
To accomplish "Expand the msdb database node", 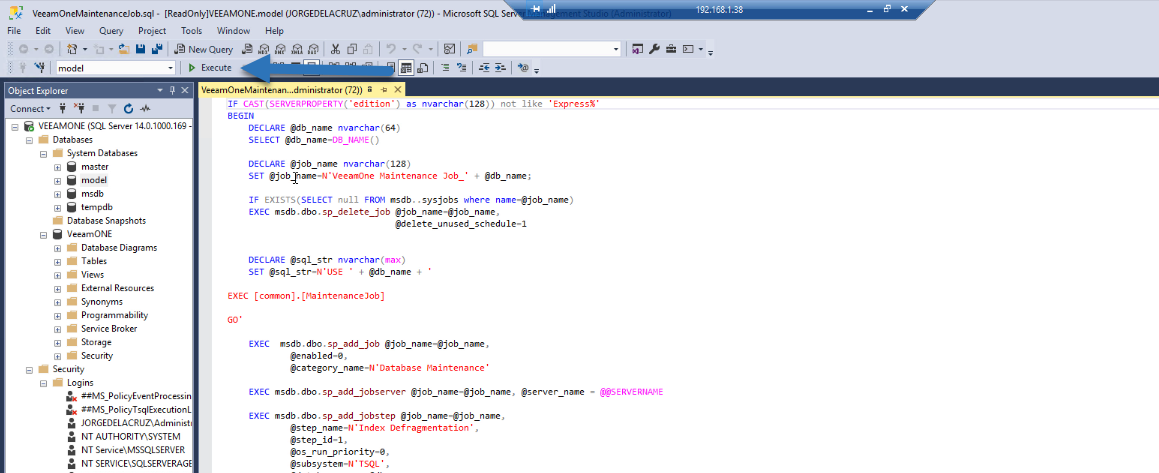I will (57, 194).
